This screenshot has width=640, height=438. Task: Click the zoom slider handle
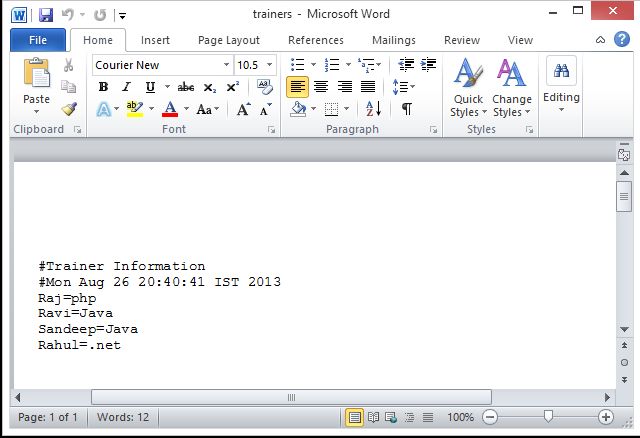[548, 416]
